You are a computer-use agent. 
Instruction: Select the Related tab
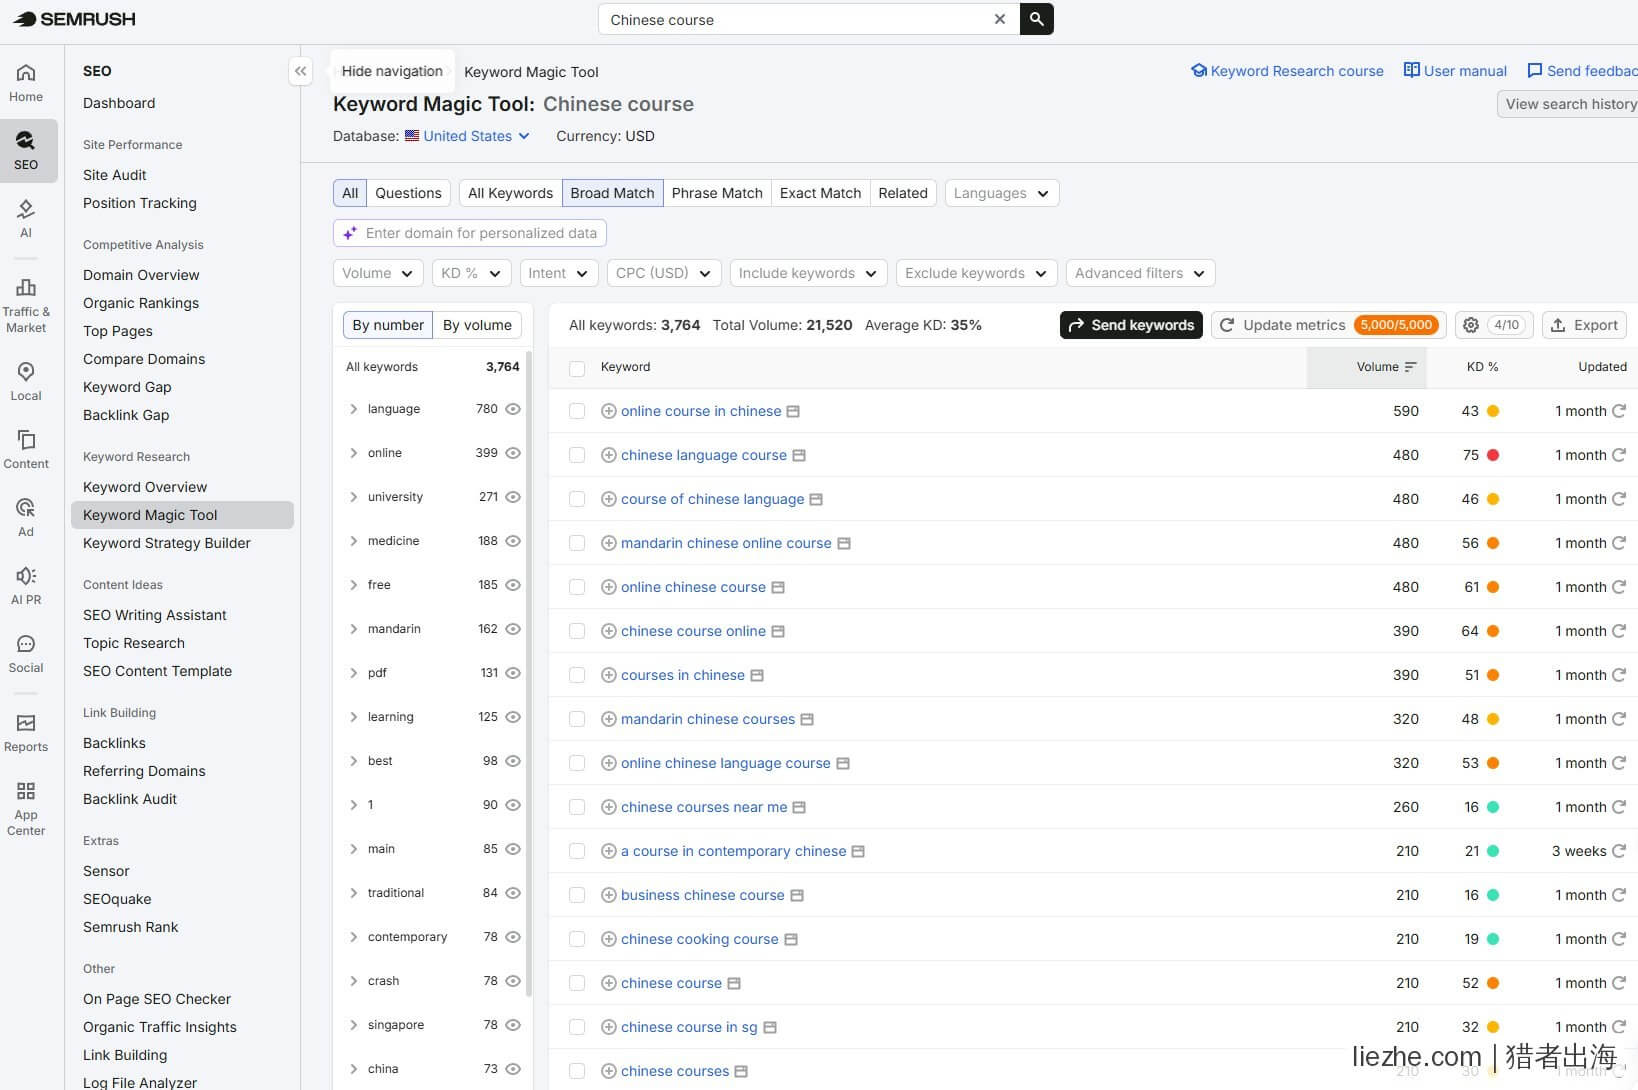tap(903, 193)
